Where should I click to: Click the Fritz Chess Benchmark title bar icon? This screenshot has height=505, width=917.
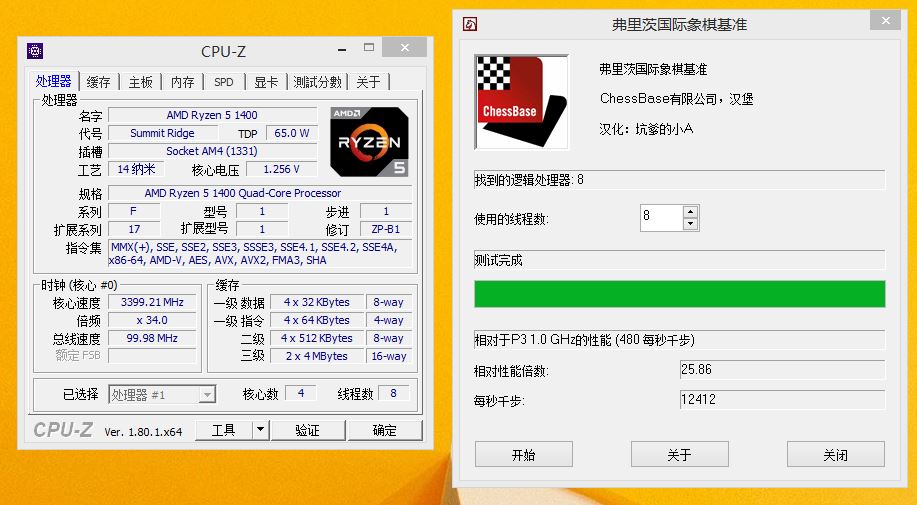pyautogui.click(x=470, y=24)
